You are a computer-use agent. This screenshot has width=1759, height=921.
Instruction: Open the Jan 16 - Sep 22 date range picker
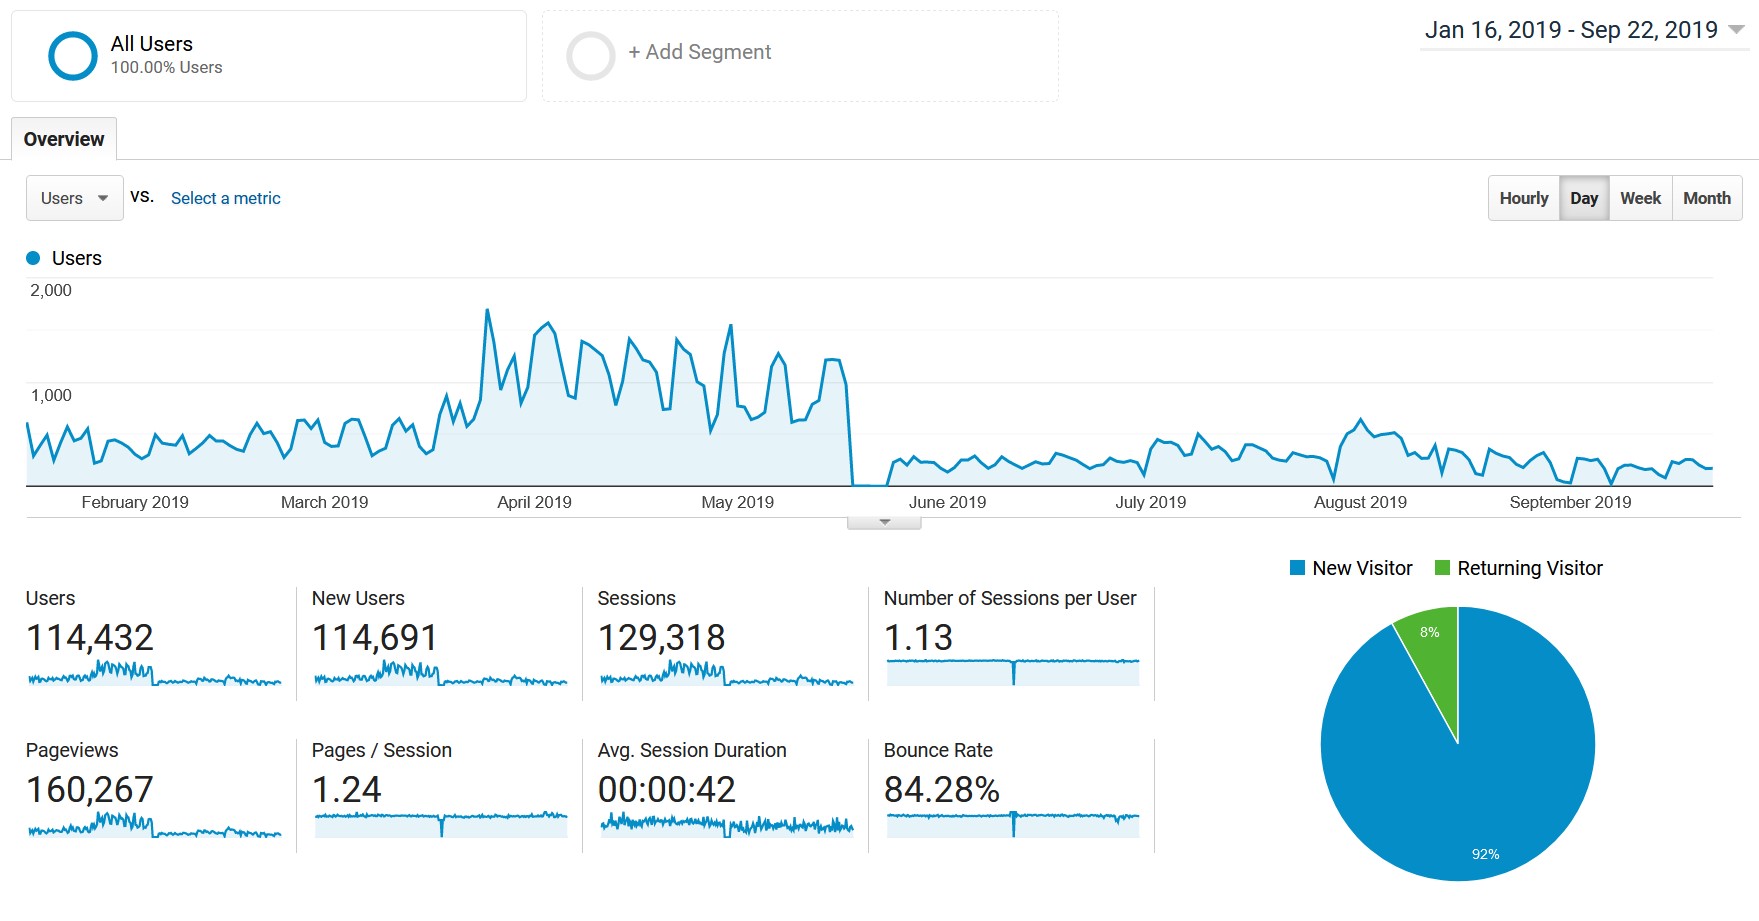[1570, 30]
